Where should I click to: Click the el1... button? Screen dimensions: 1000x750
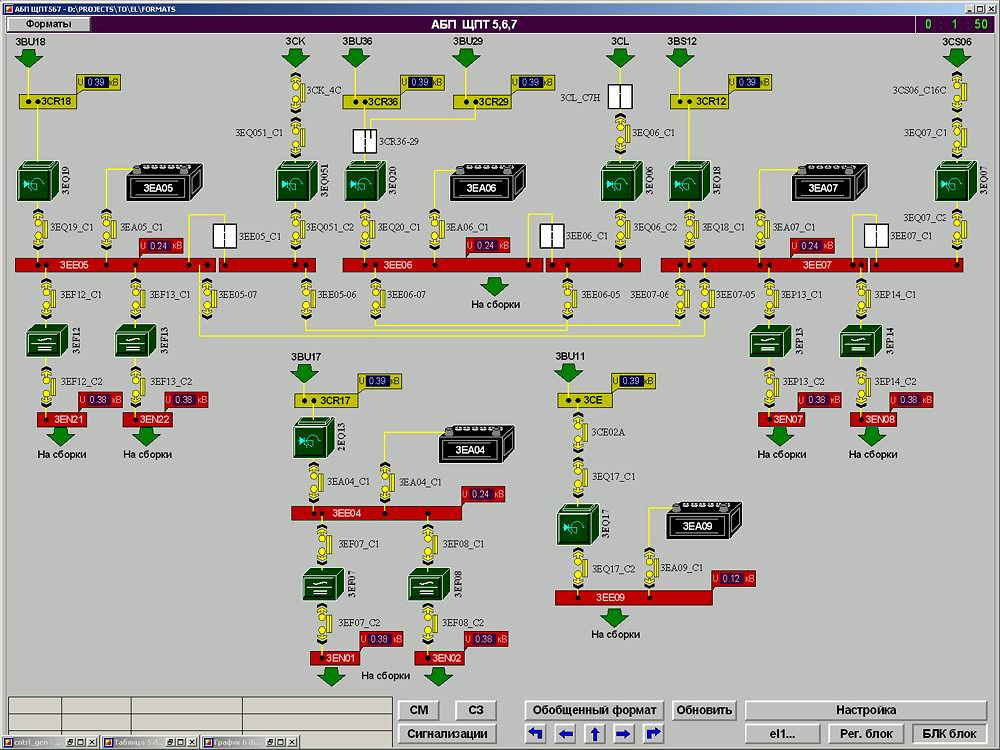point(782,733)
